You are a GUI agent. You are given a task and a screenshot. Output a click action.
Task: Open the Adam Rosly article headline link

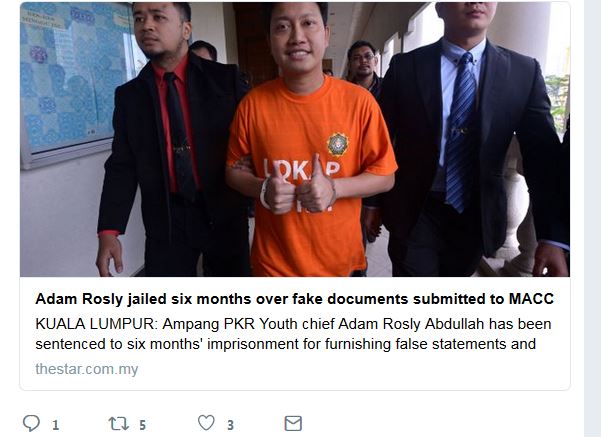(294, 299)
